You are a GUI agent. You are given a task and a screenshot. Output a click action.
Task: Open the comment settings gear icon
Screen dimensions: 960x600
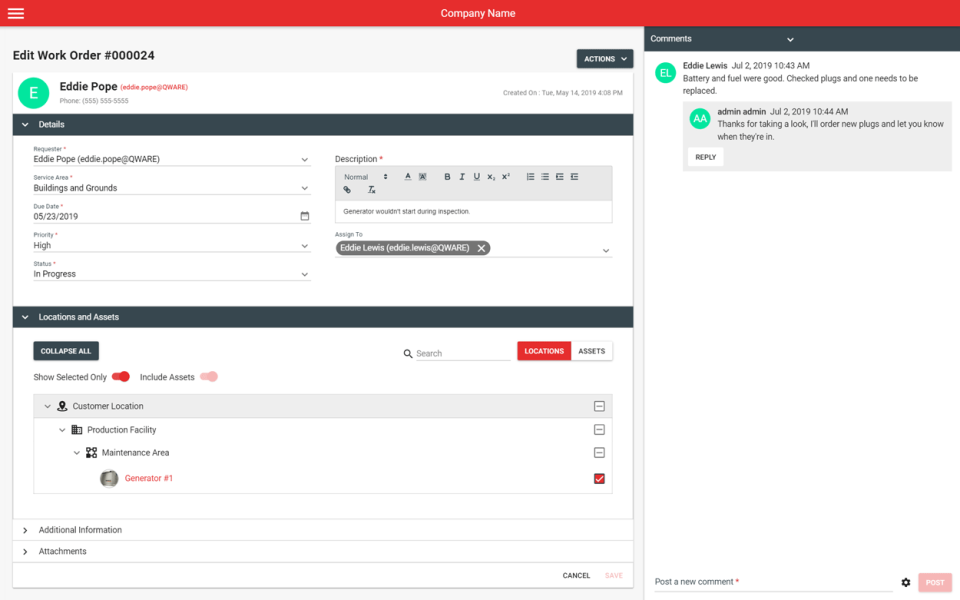pyautogui.click(x=906, y=582)
